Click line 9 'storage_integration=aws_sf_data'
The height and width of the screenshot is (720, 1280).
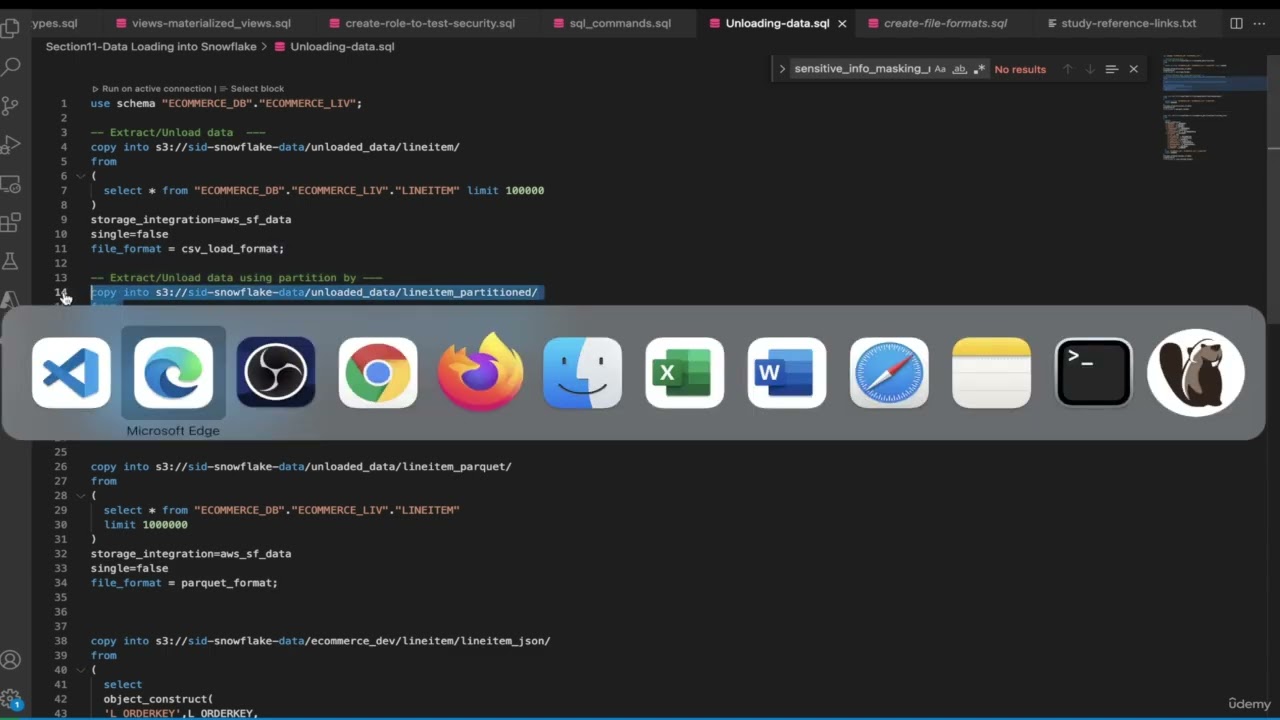191,219
